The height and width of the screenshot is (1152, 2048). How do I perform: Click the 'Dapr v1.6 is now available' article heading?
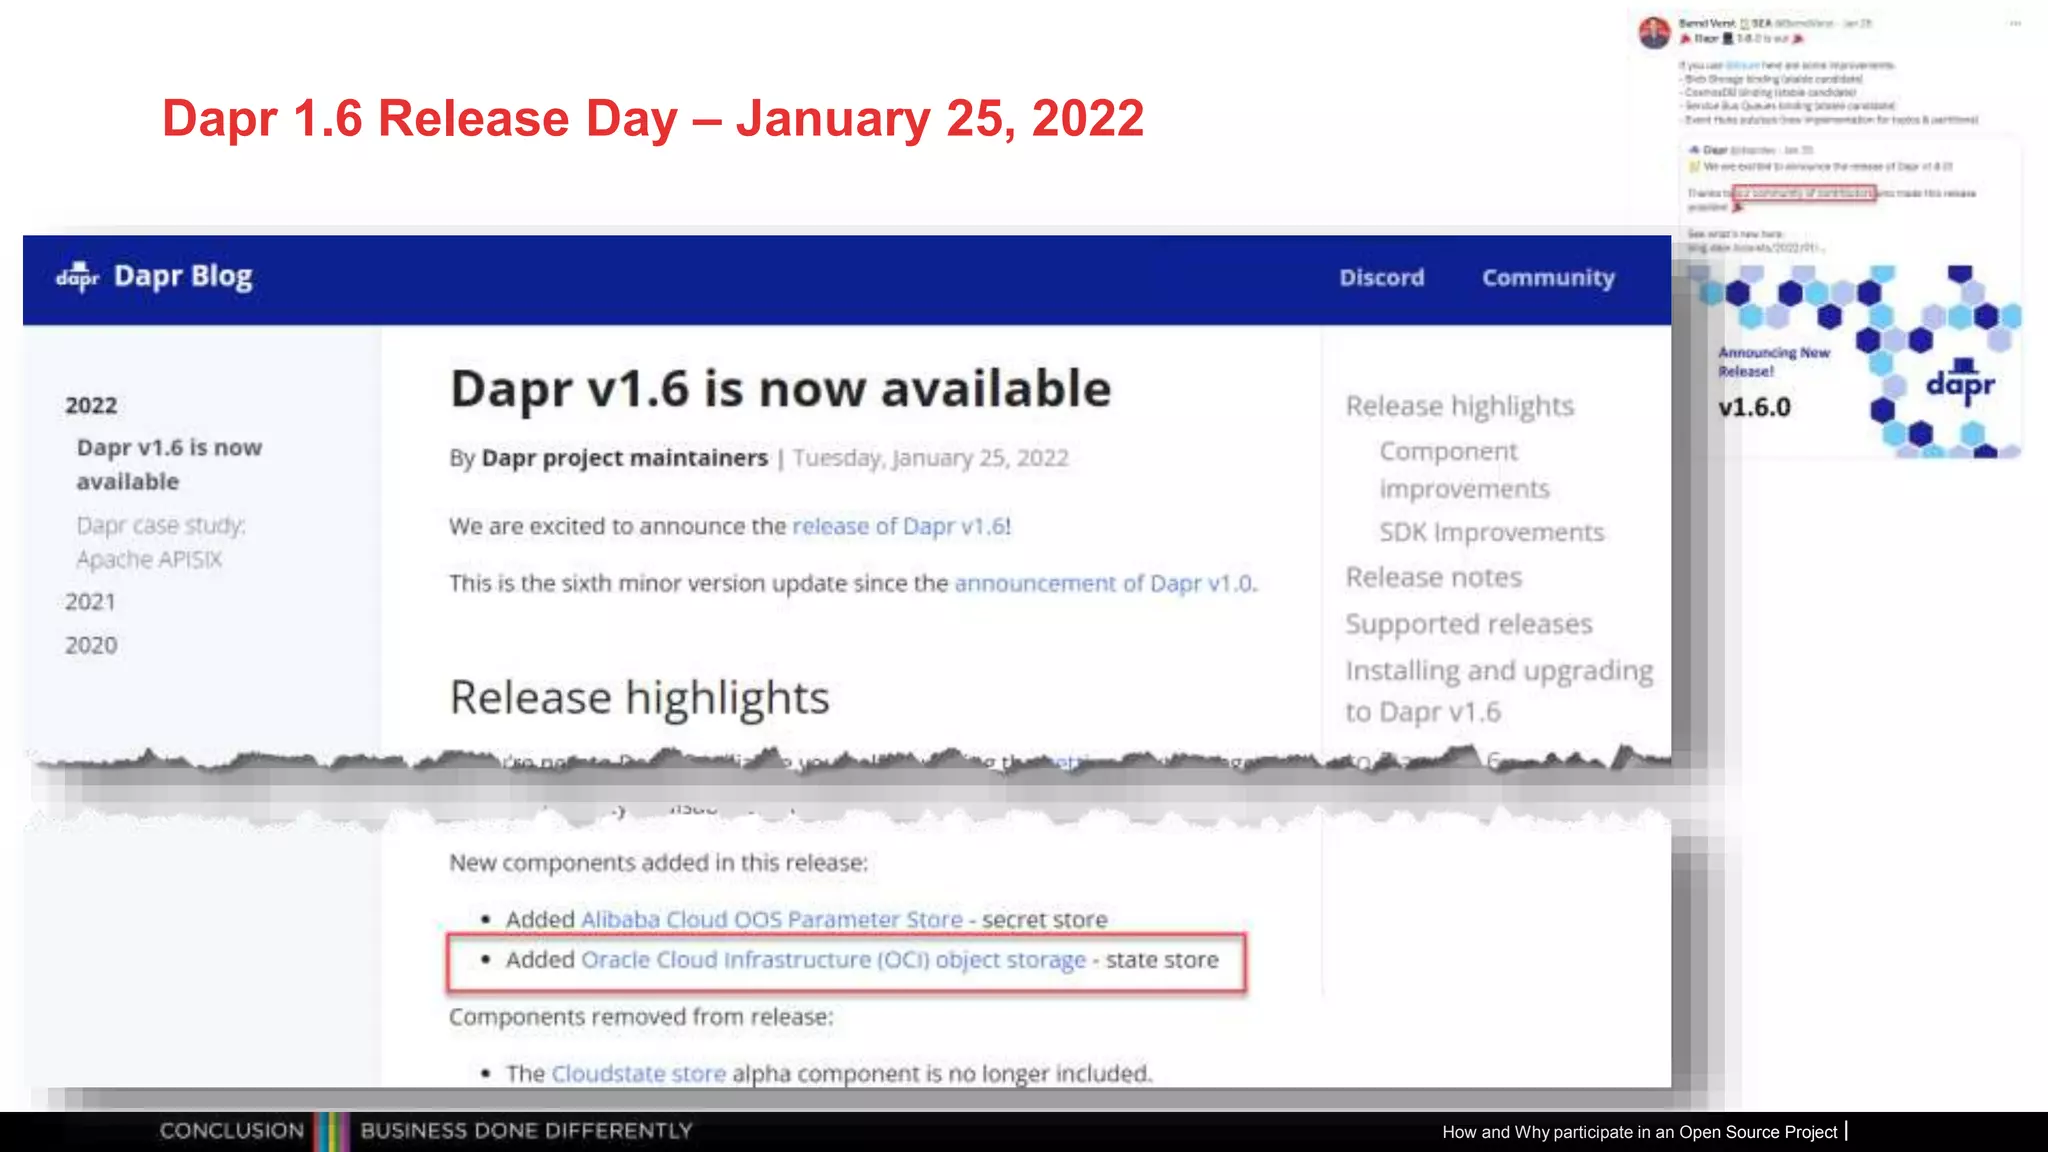pos(781,389)
